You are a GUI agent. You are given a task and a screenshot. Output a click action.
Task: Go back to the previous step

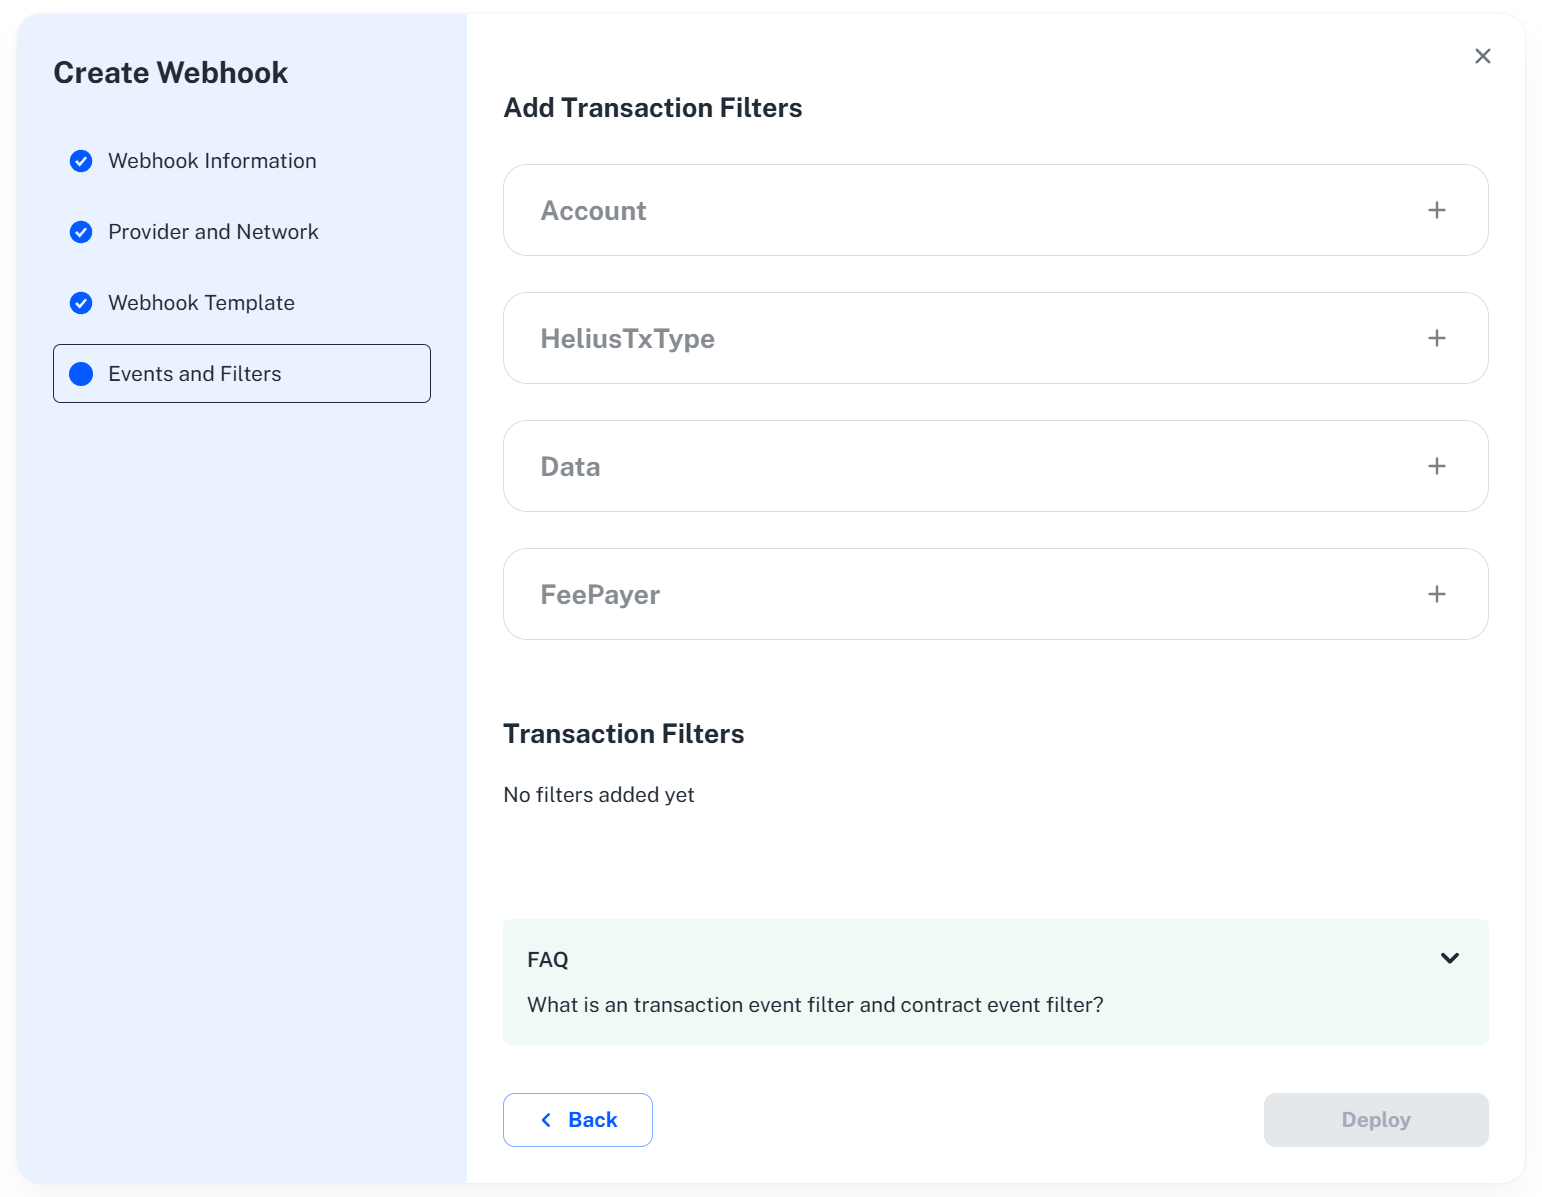coord(578,1120)
